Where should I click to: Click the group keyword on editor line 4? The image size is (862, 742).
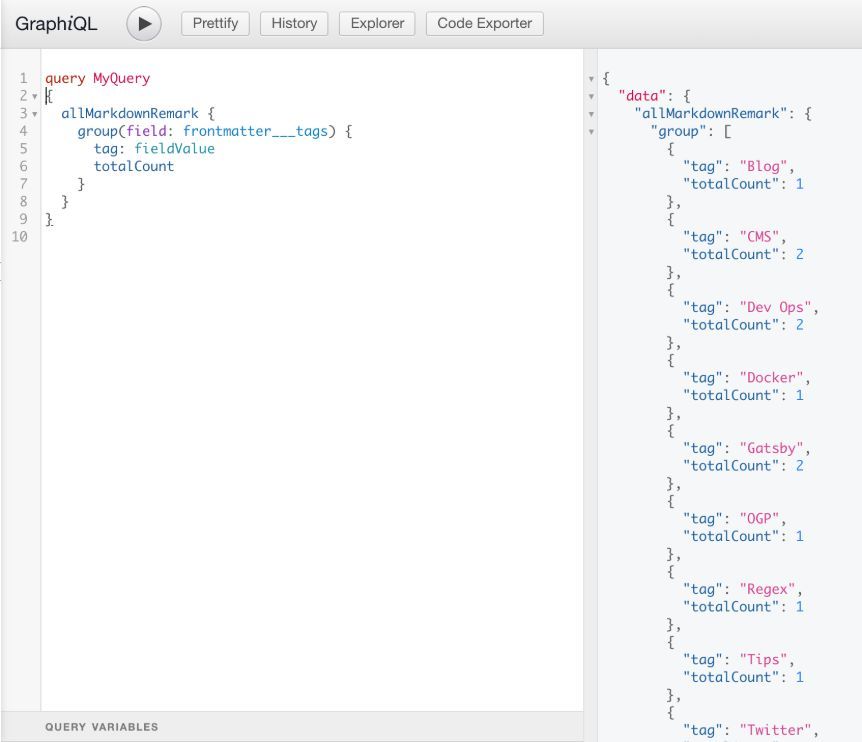[97, 131]
